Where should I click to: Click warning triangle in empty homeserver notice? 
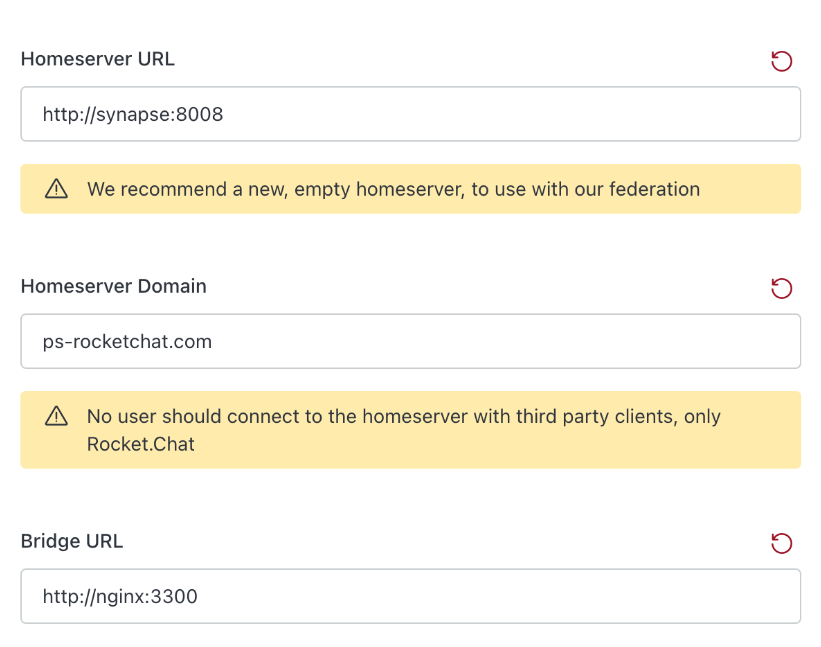[57, 189]
